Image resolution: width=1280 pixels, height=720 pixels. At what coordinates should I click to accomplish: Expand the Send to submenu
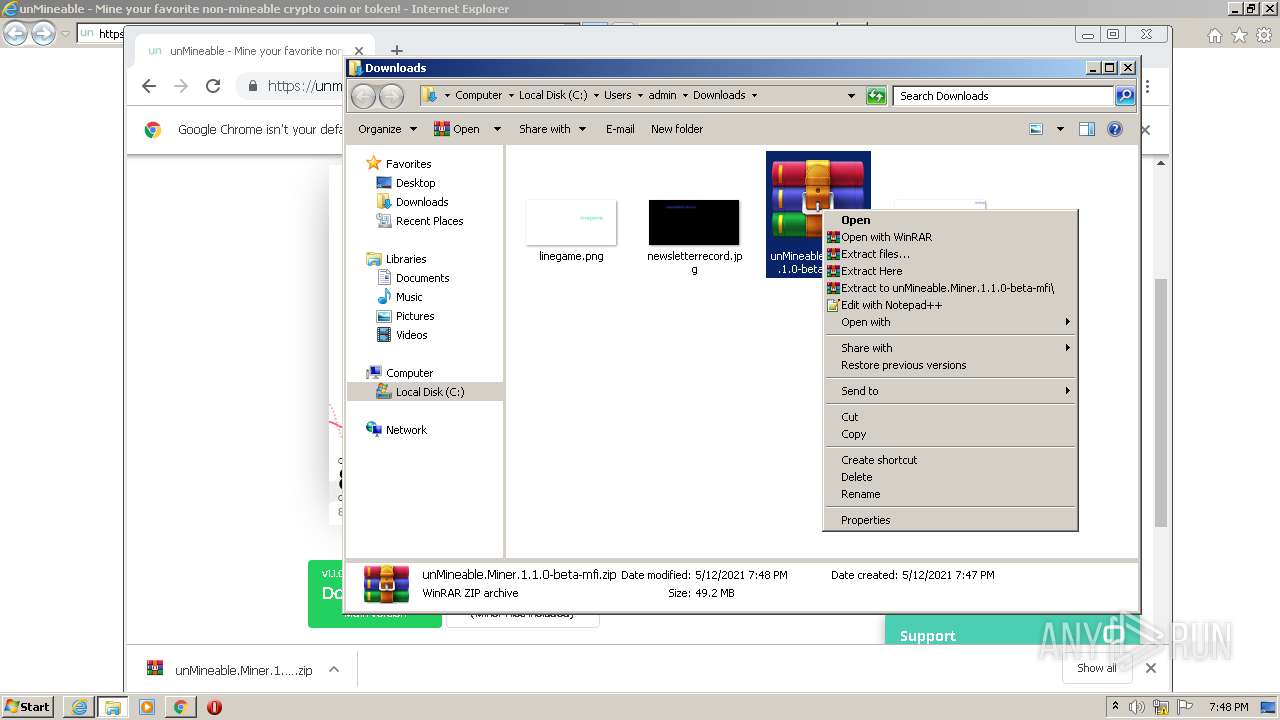[950, 391]
